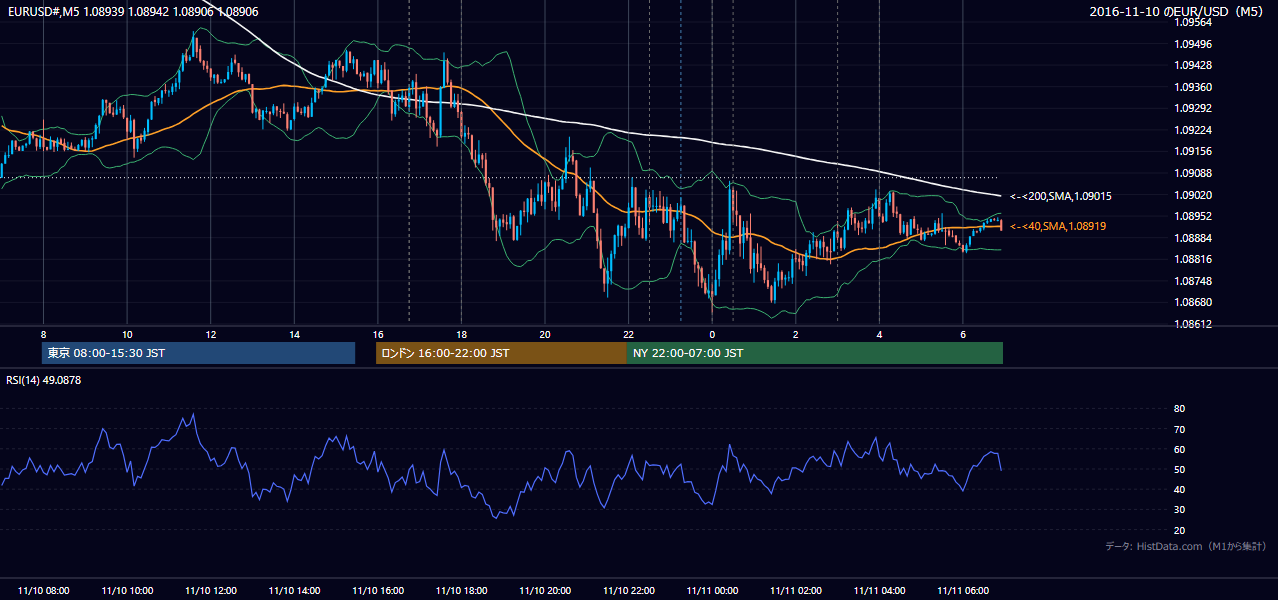
Task: Click the 11/10 14:00 time axis label
Action: pyautogui.click(x=294, y=591)
